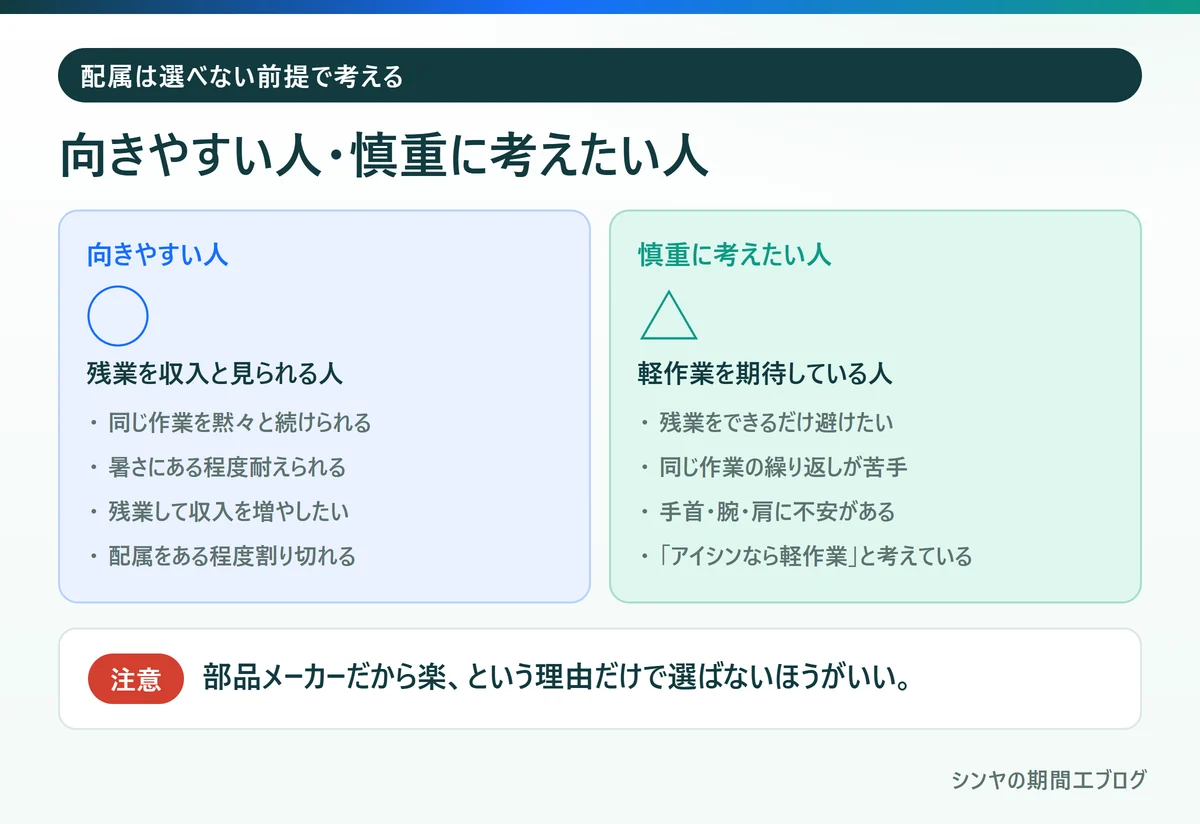
Task: Select the subheading 軽作業を期待している人
Action: [x=765, y=374]
